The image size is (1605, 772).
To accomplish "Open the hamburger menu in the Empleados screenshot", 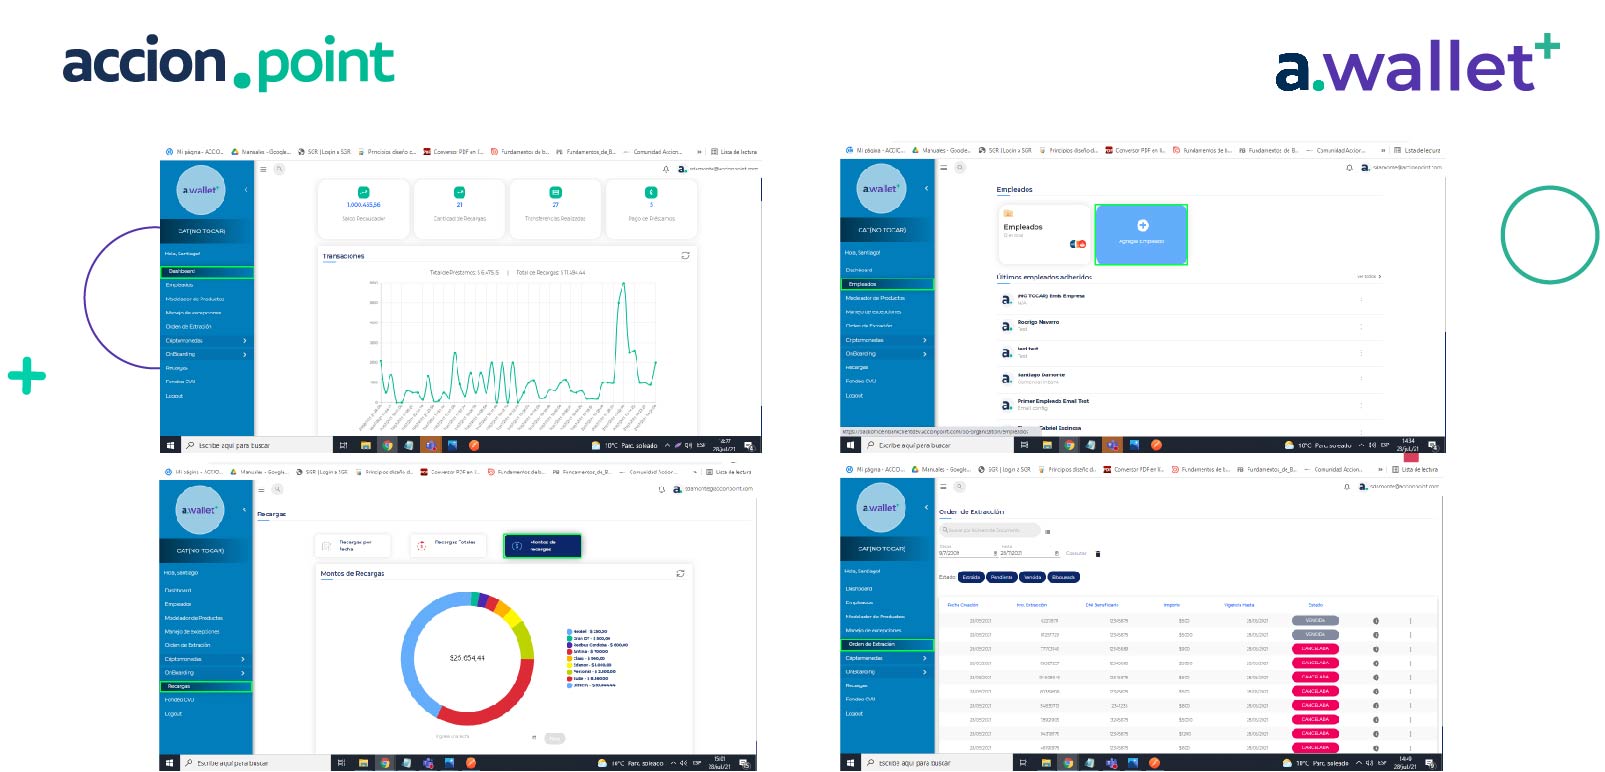I will pos(944,168).
